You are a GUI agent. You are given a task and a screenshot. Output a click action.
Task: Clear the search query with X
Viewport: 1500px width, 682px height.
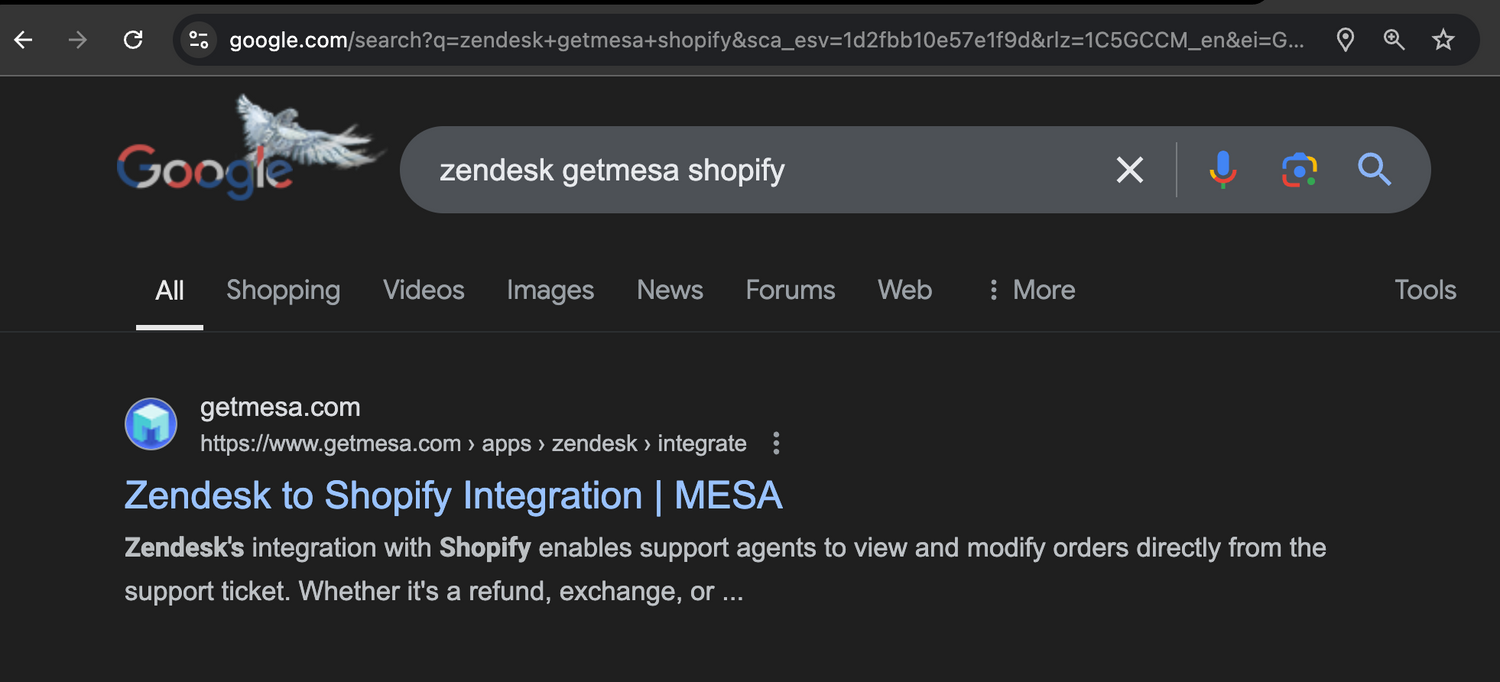pyautogui.click(x=1129, y=170)
